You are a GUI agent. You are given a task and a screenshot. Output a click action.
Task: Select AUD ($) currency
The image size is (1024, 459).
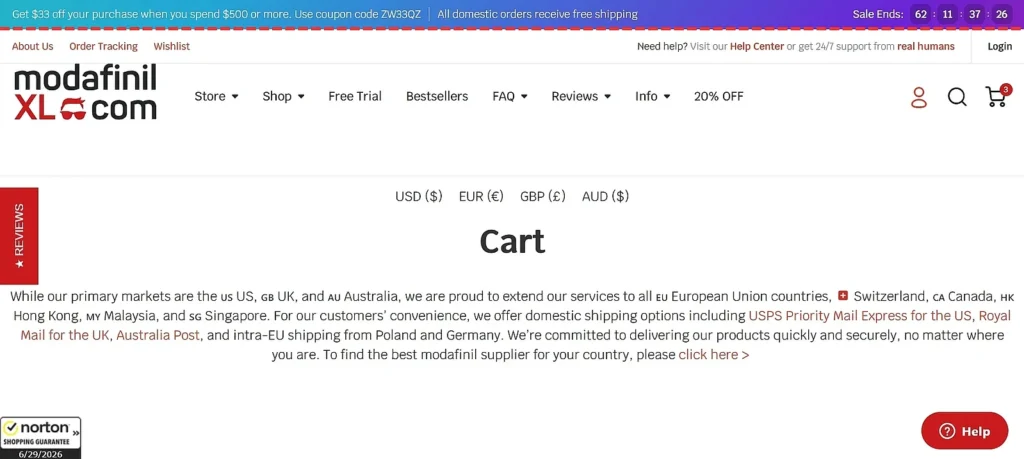coord(605,196)
